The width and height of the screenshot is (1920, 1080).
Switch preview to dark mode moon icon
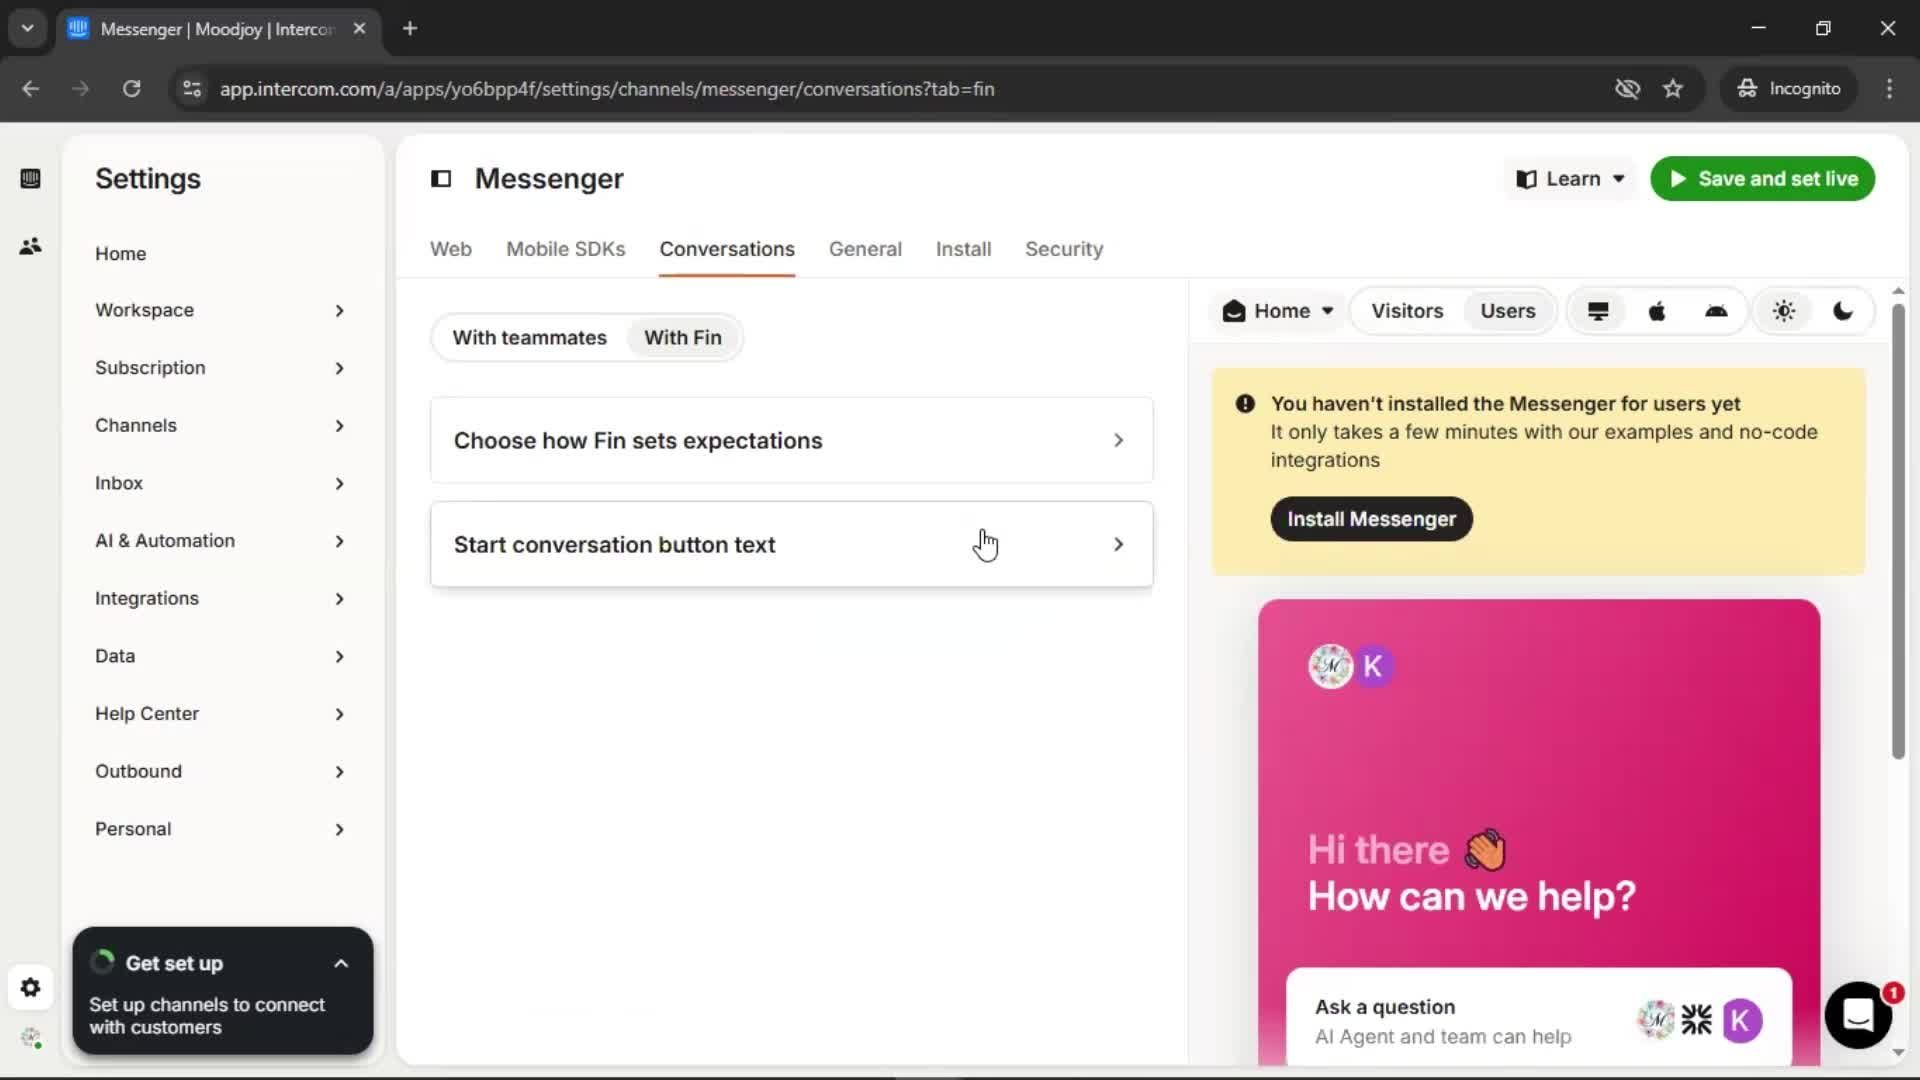1842,312
